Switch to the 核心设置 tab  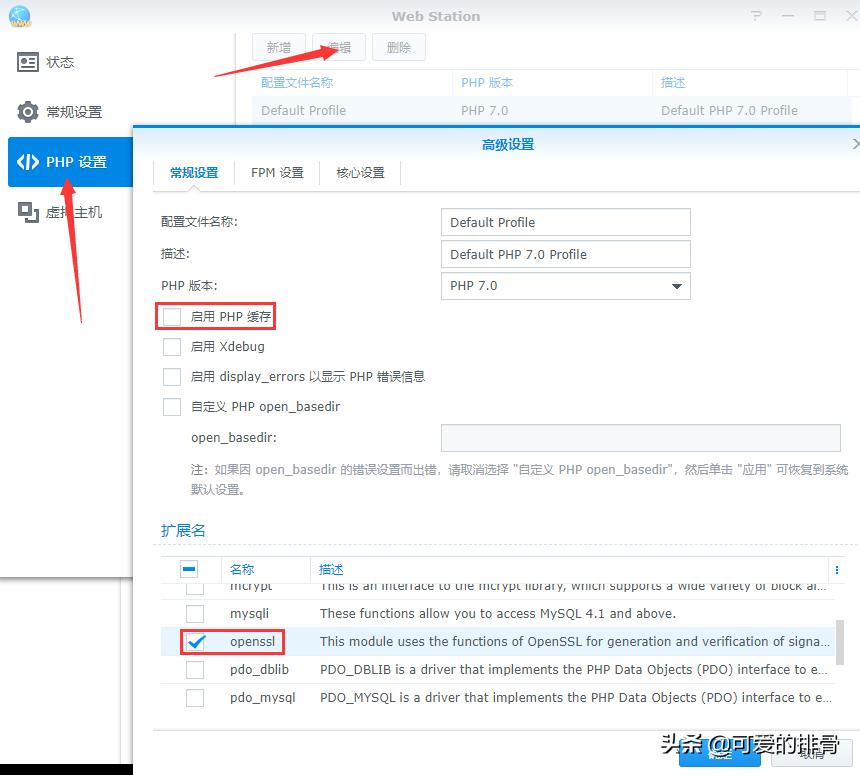(359, 172)
